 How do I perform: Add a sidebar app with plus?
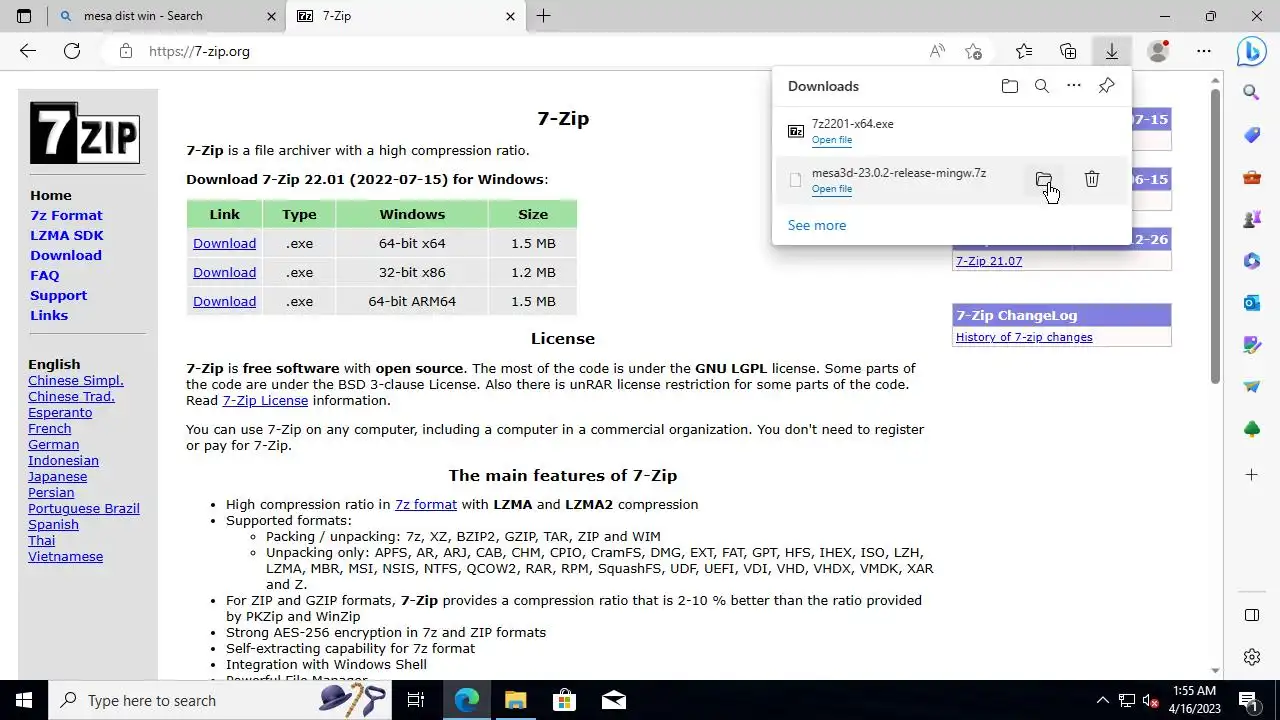pyautogui.click(x=1252, y=474)
